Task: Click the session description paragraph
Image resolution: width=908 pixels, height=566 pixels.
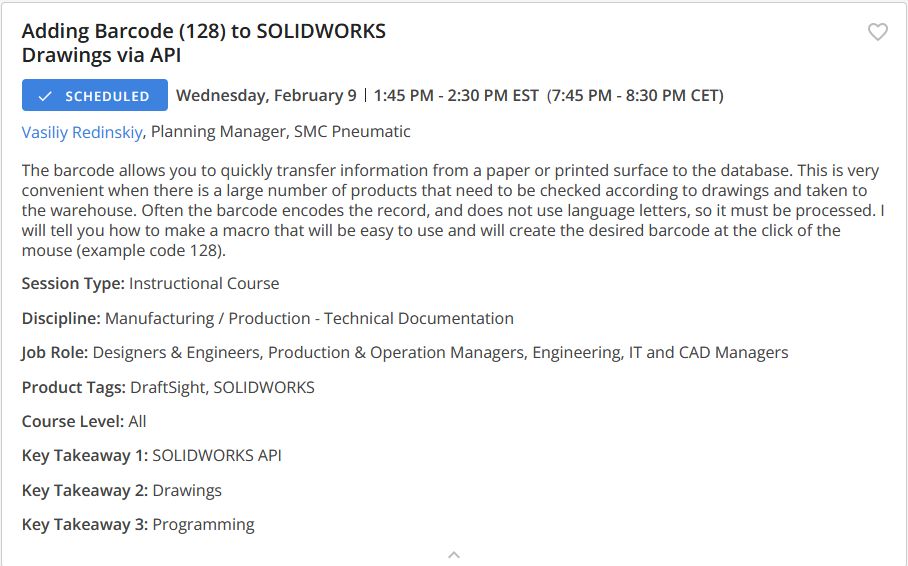Action: click(453, 210)
